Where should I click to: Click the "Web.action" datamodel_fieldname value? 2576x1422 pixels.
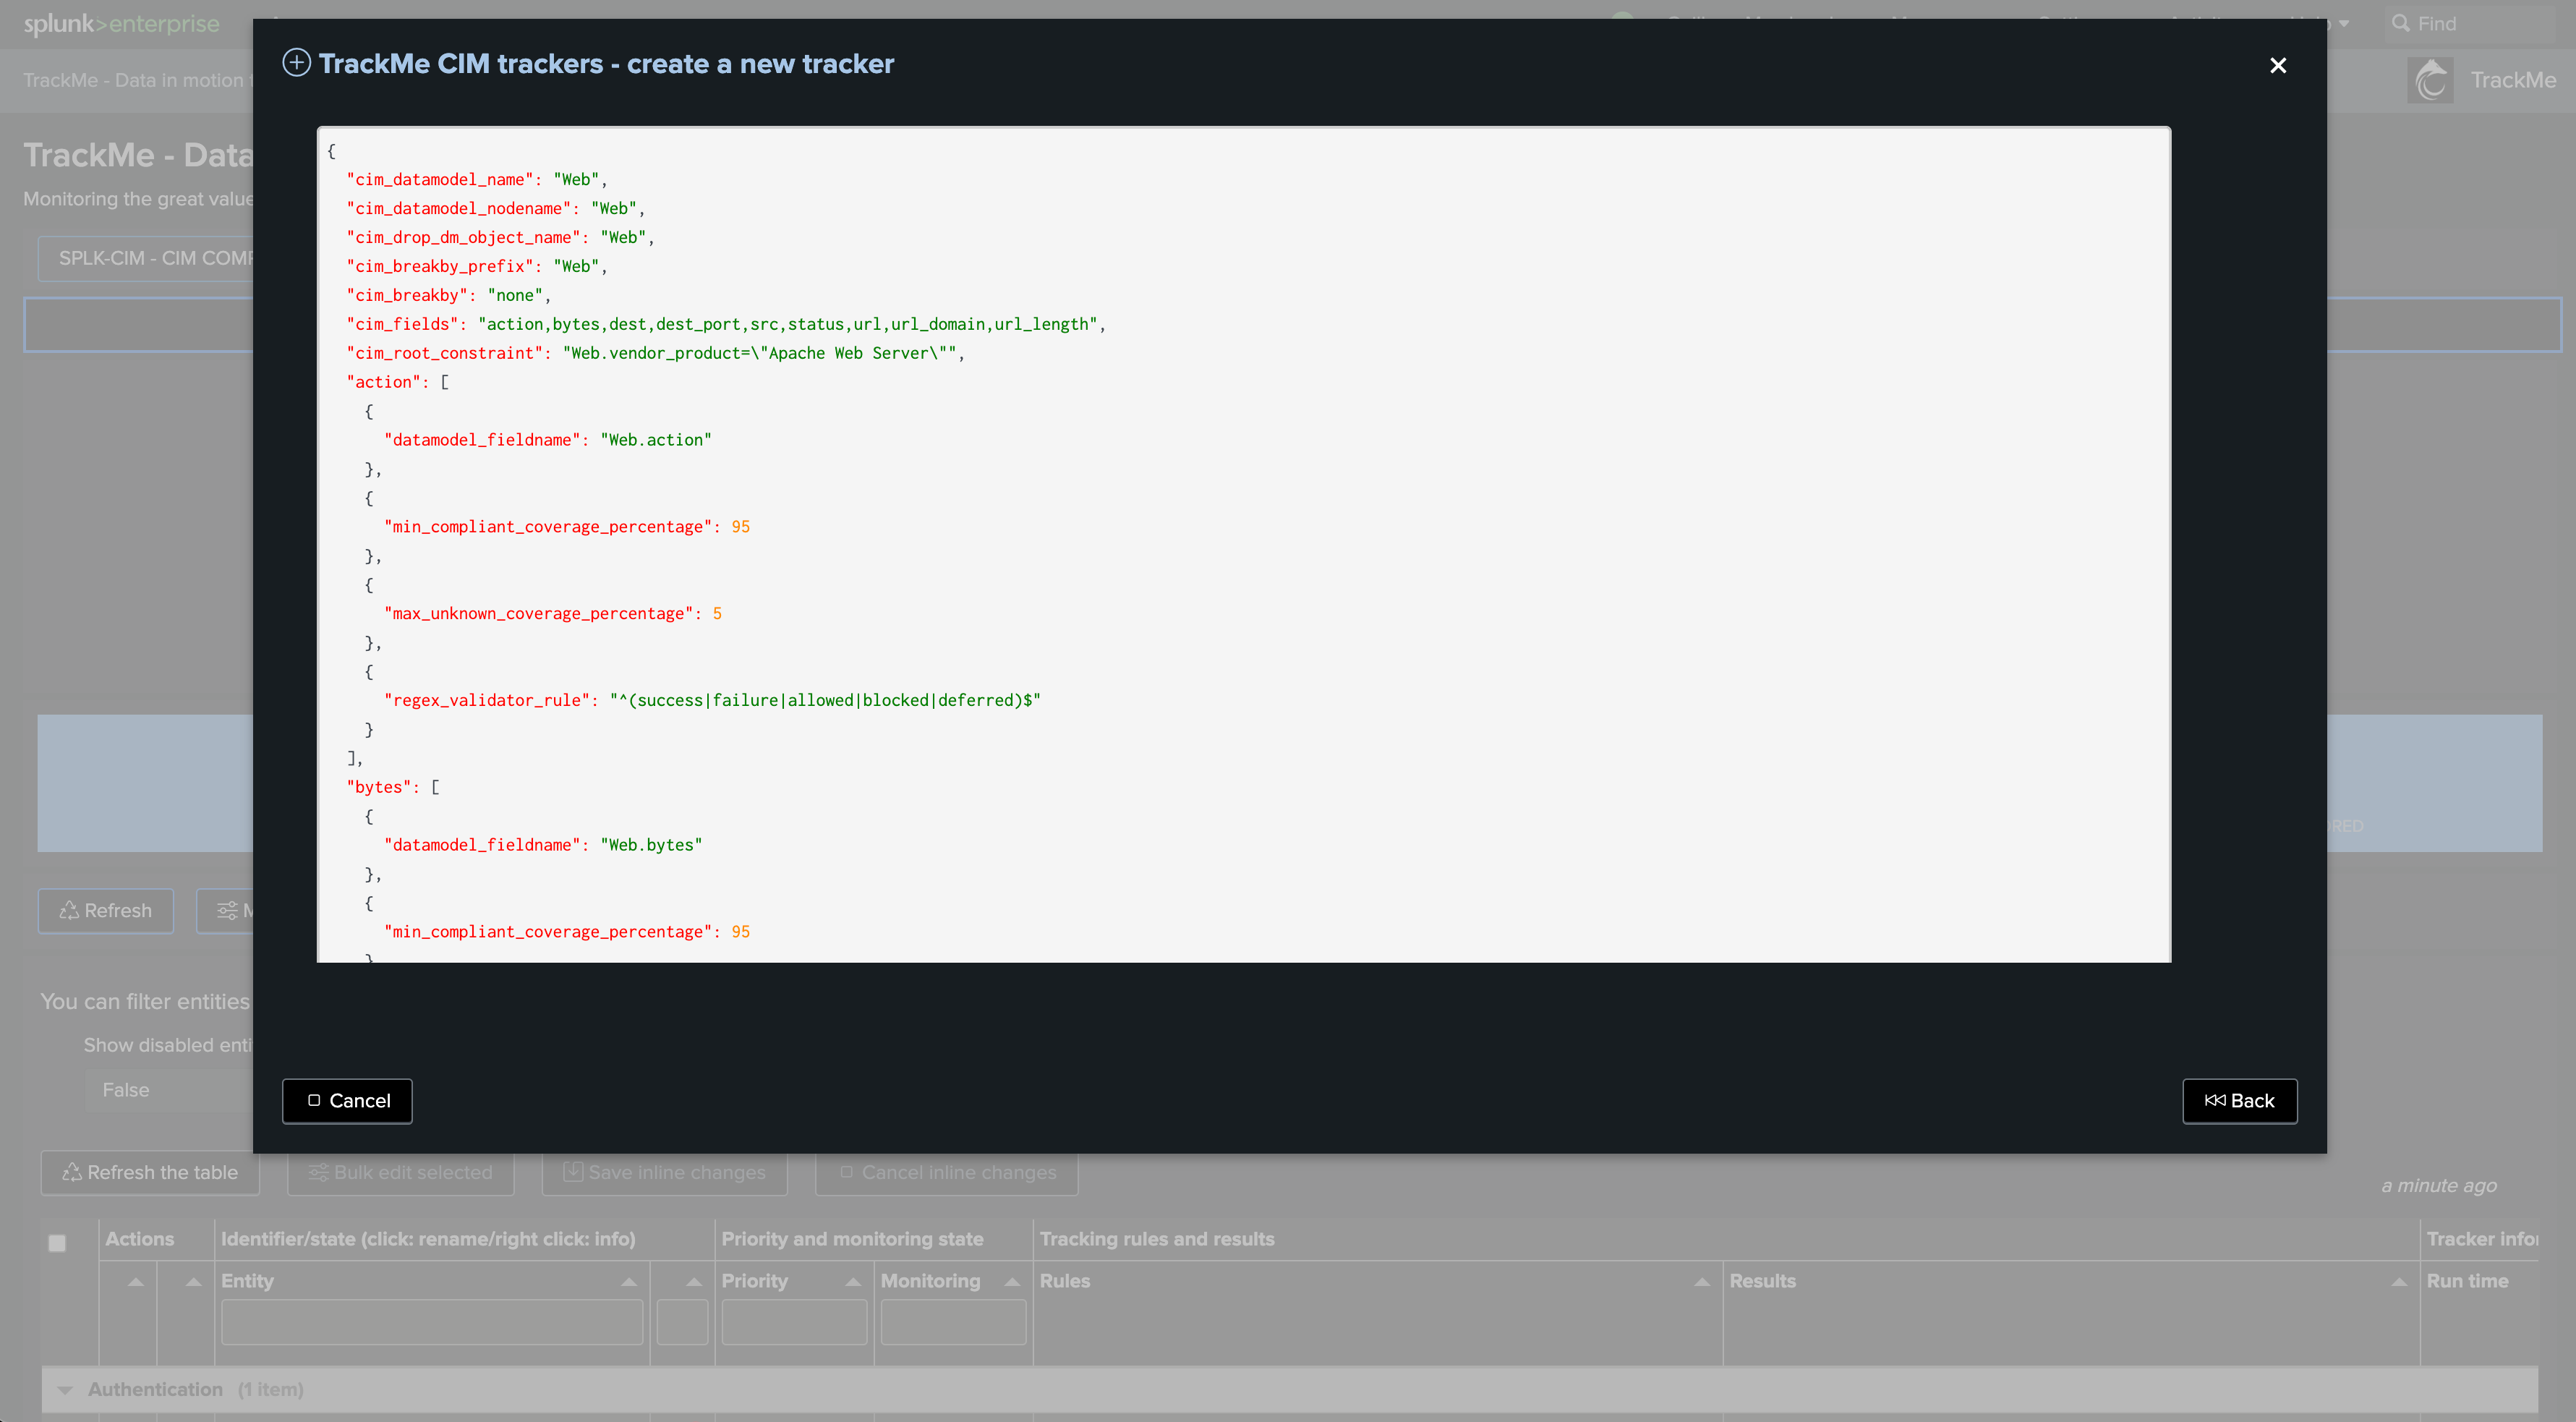pos(656,440)
